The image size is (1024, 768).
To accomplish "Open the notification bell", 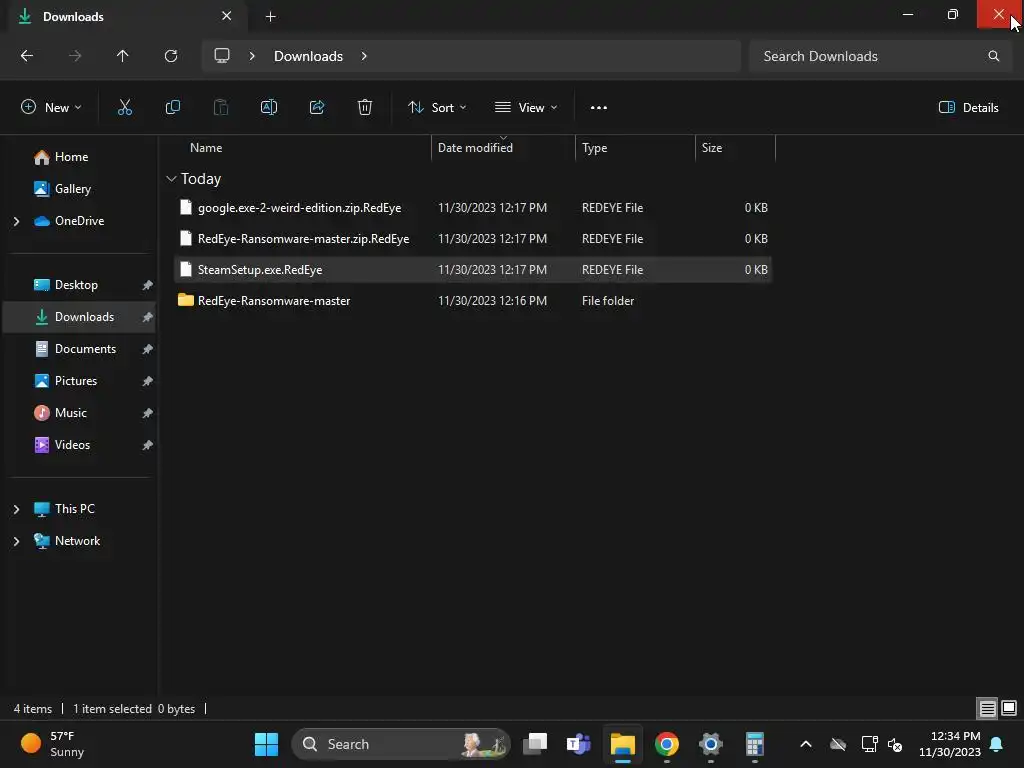I will tap(997, 744).
